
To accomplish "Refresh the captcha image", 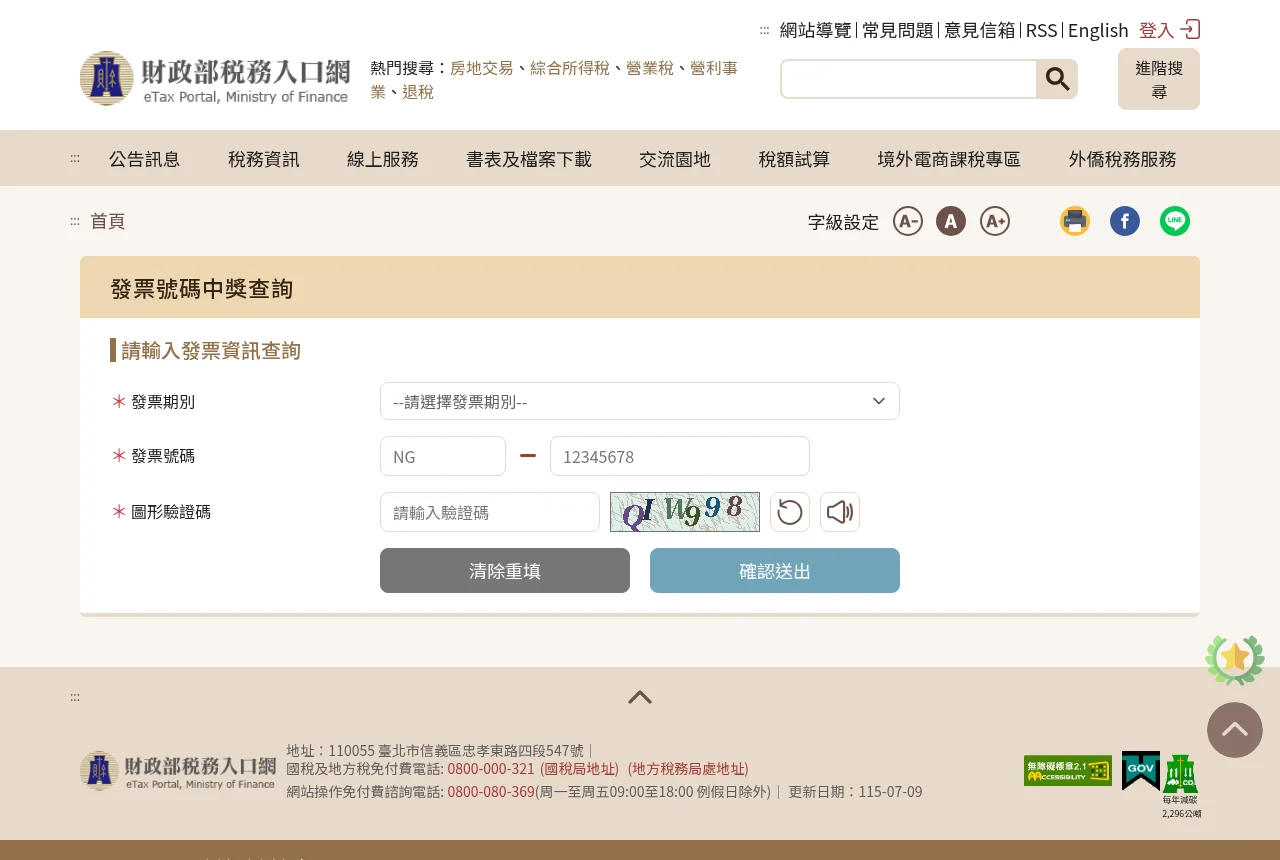I will [x=790, y=512].
